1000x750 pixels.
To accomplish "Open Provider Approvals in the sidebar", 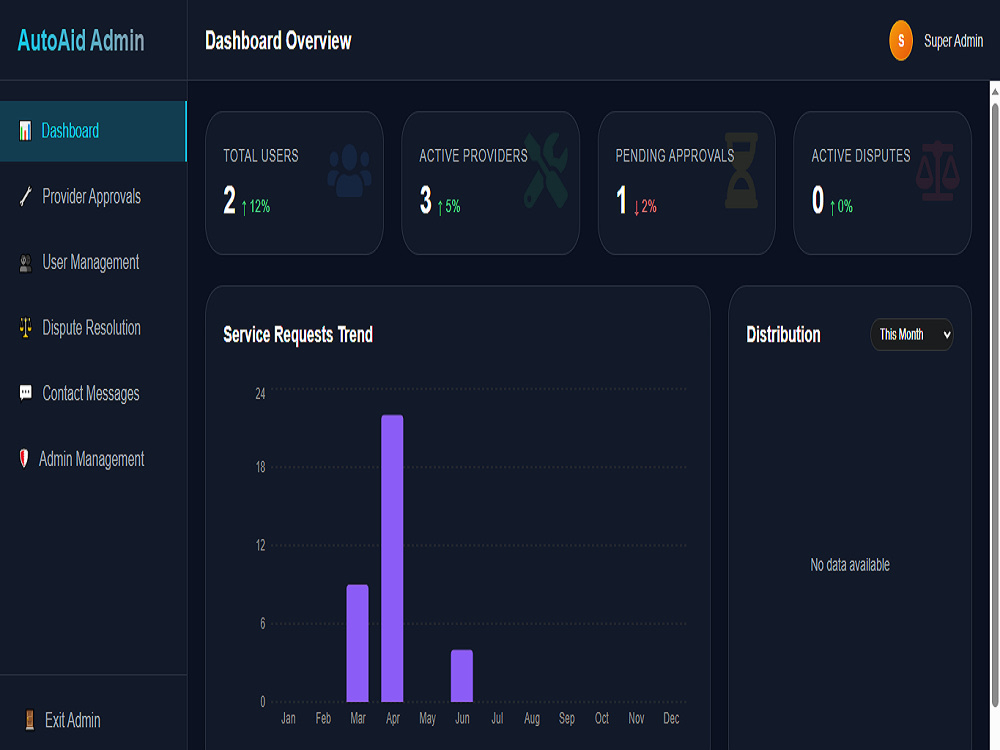I will pos(93,196).
